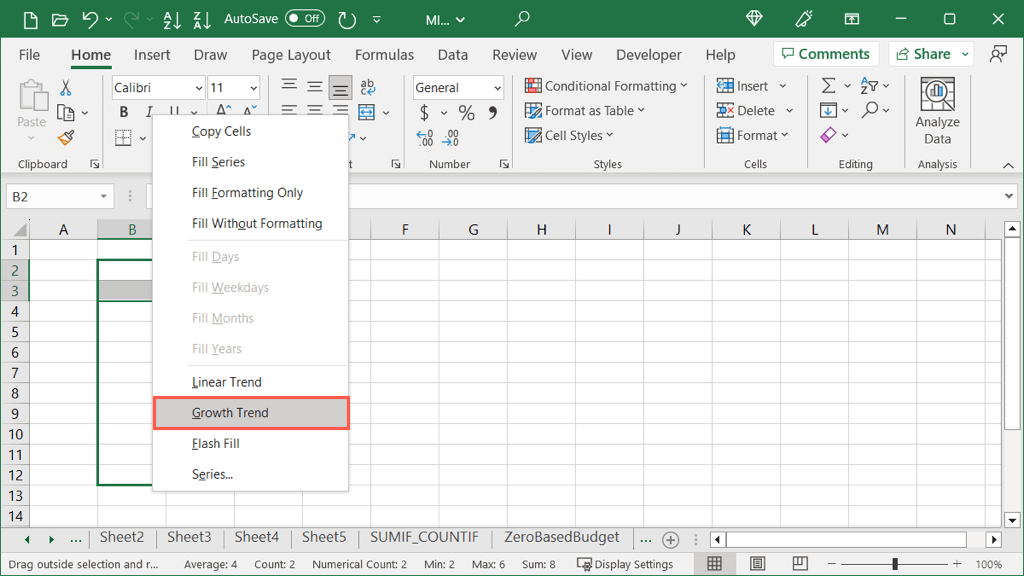The image size is (1024, 576).
Task: Click the Format Painter brush icon
Action: (x=66, y=138)
